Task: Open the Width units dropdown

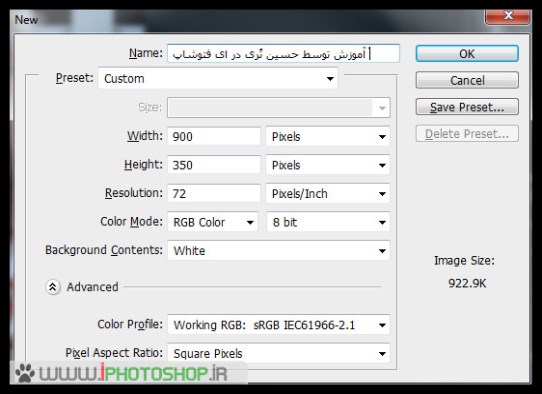Action: [x=328, y=136]
